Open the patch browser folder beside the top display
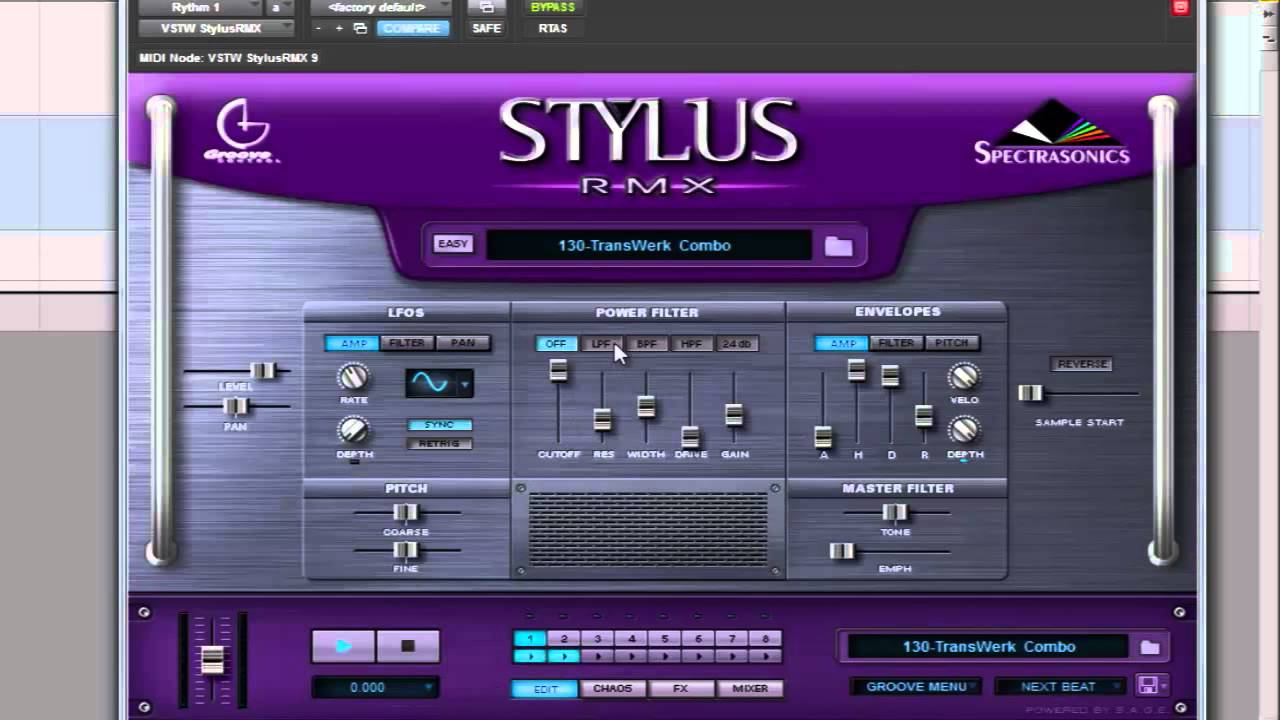This screenshot has width=1280, height=720. tap(838, 246)
